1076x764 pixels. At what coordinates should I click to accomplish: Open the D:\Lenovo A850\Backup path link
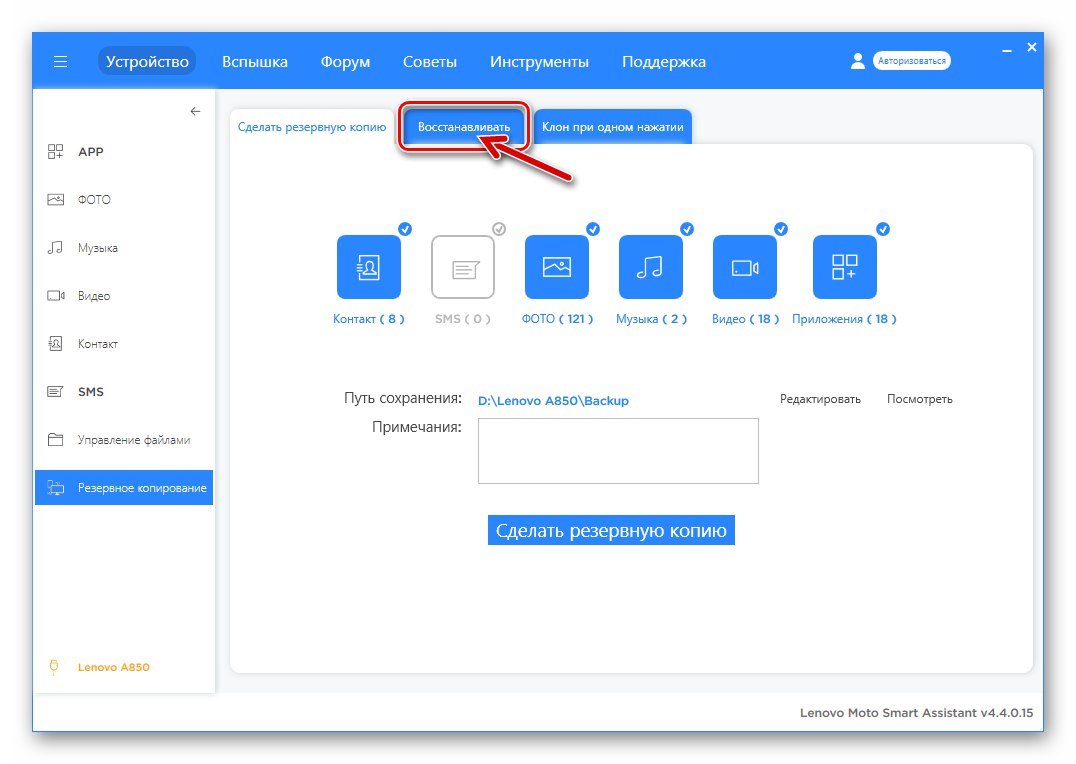pyautogui.click(x=553, y=400)
